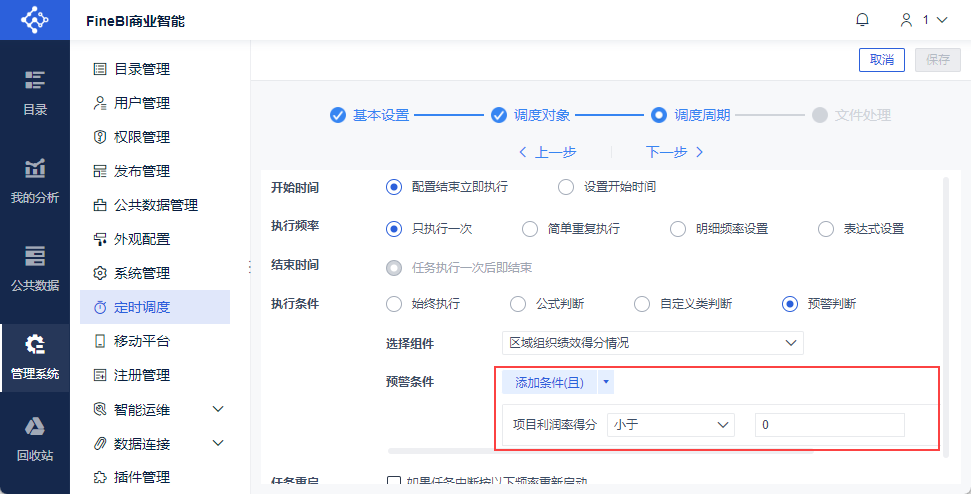971x494 pixels.
Task: Click the 移动平台 phone icon
Action: 99,341
